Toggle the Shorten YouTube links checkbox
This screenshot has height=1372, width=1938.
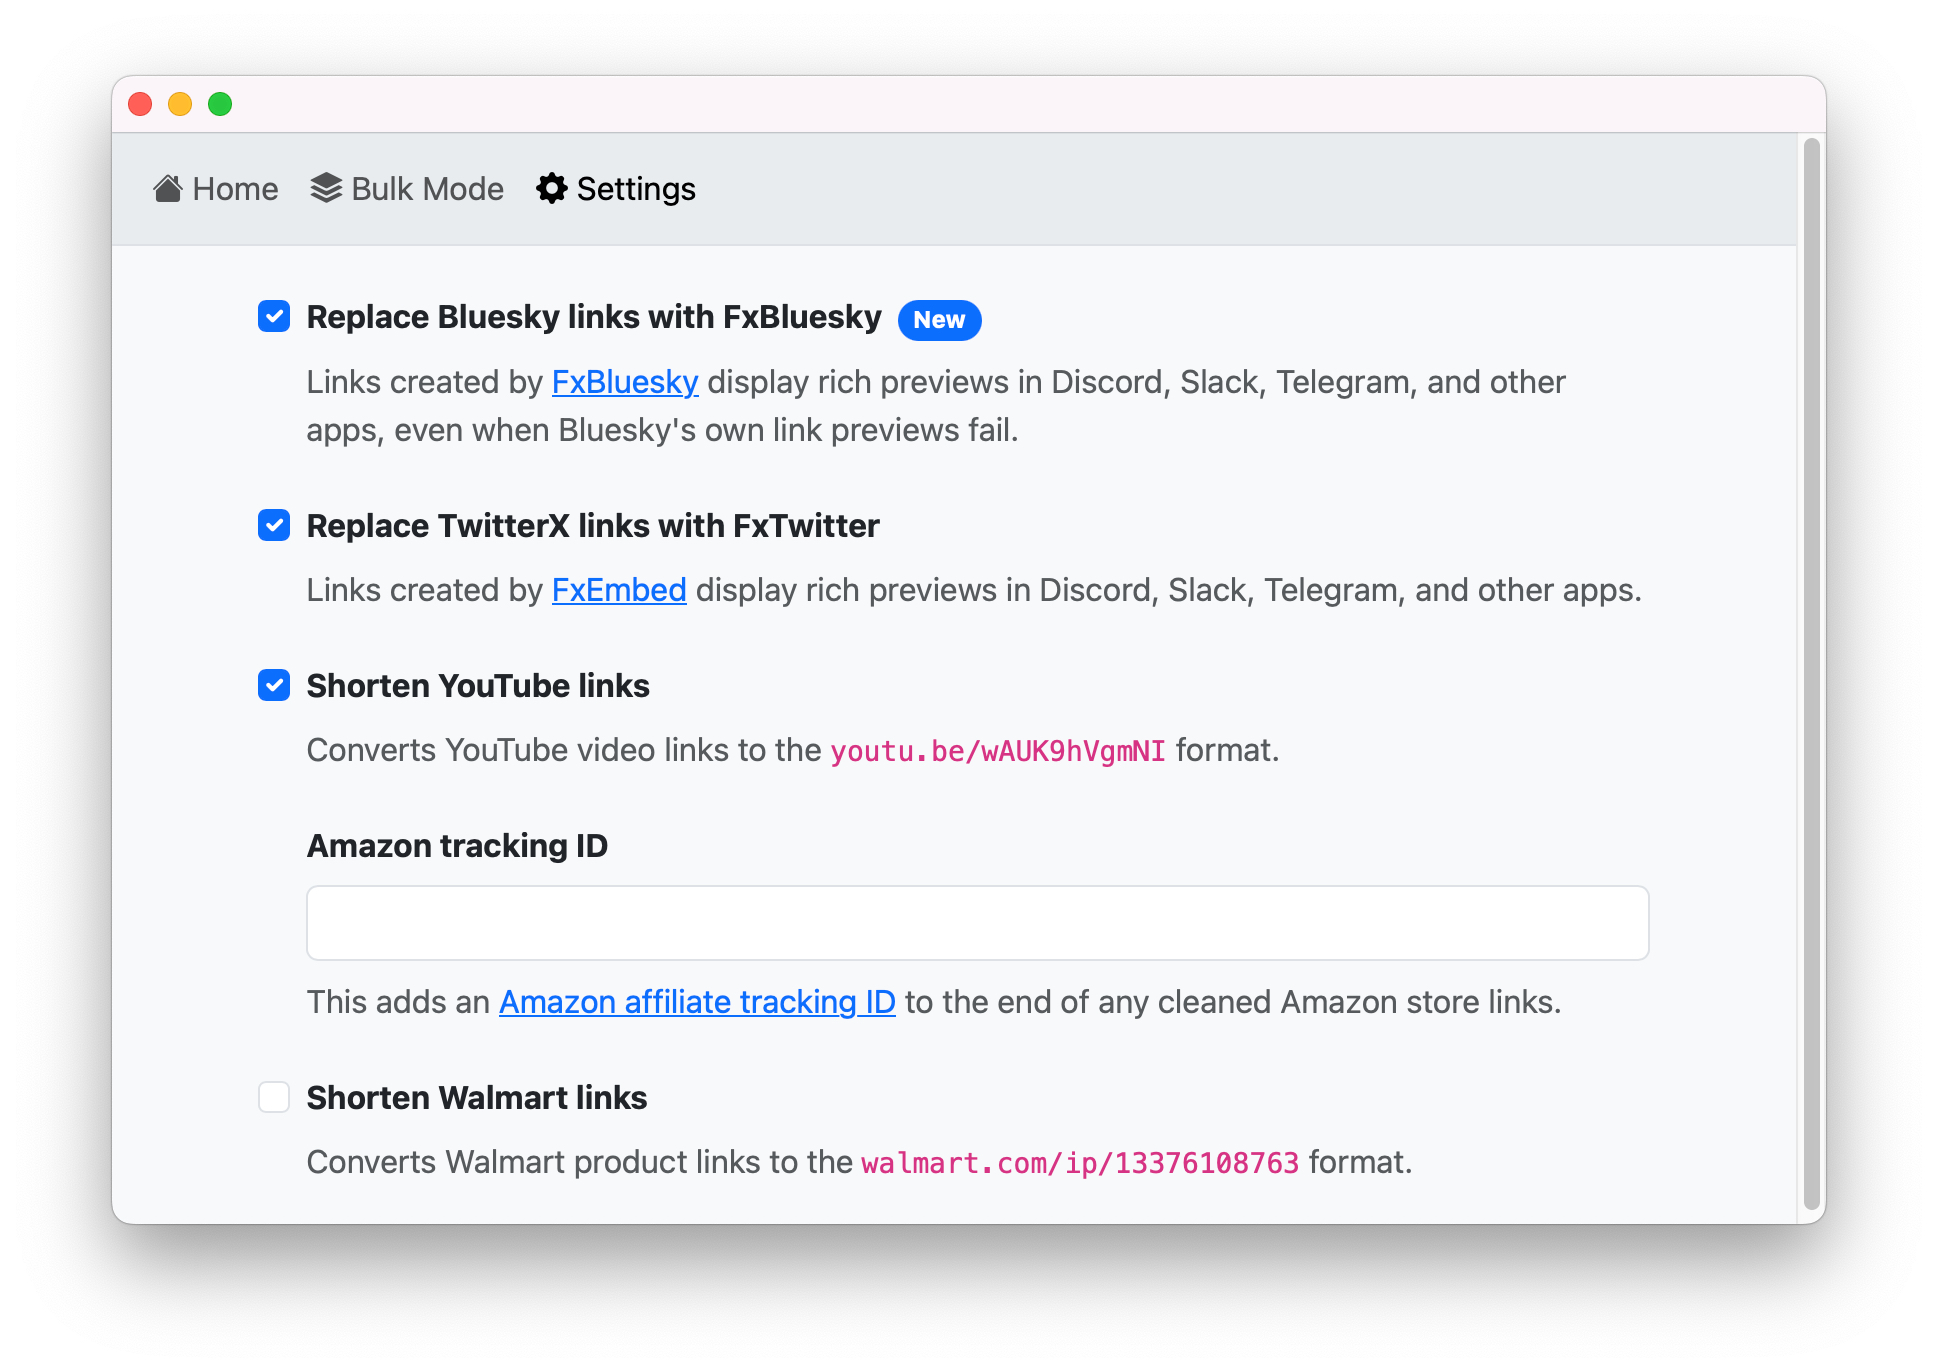pyautogui.click(x=274, y=686)
